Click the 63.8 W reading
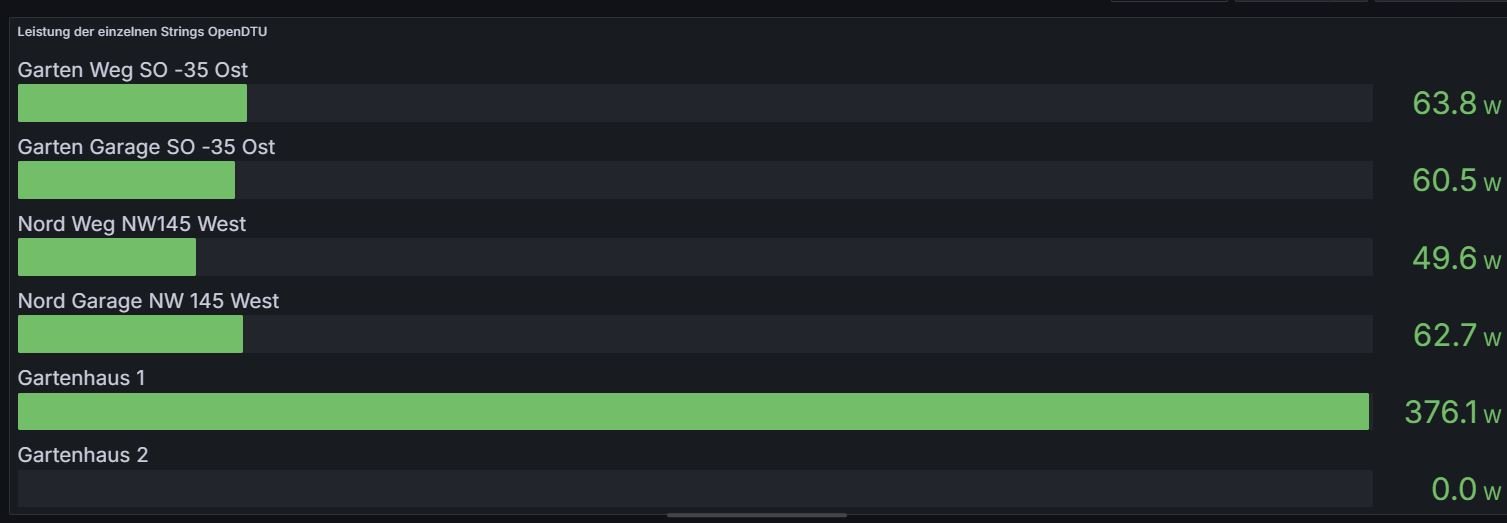 click(x=1455, y=103)
